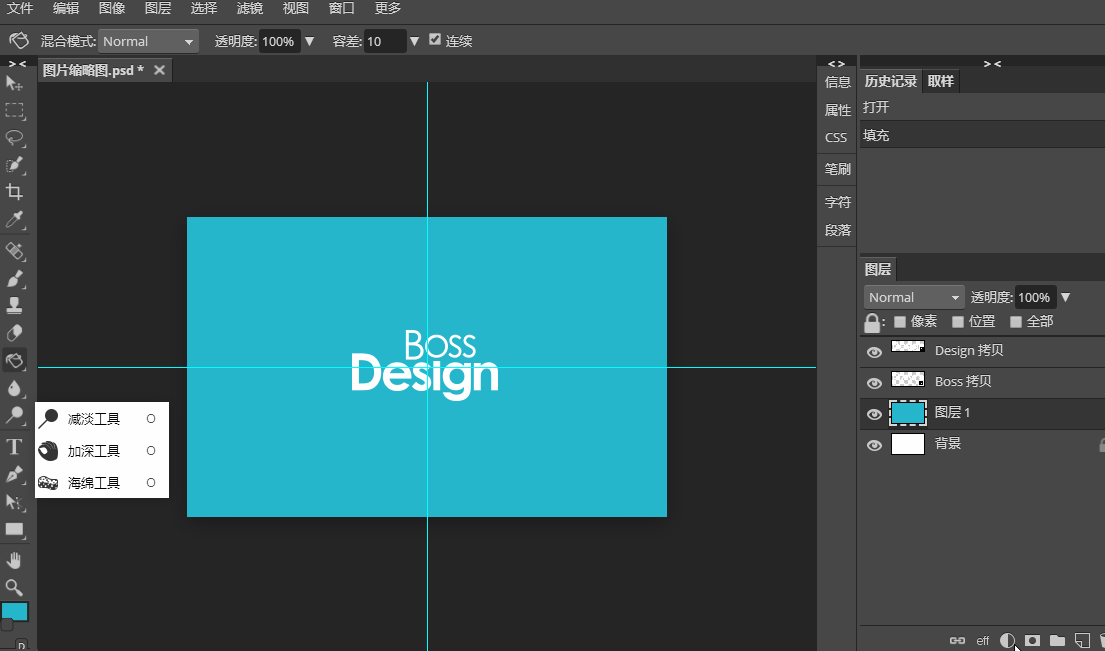
Task: Toggle the 连续 checkbox in the options bar
Action: 435,40
